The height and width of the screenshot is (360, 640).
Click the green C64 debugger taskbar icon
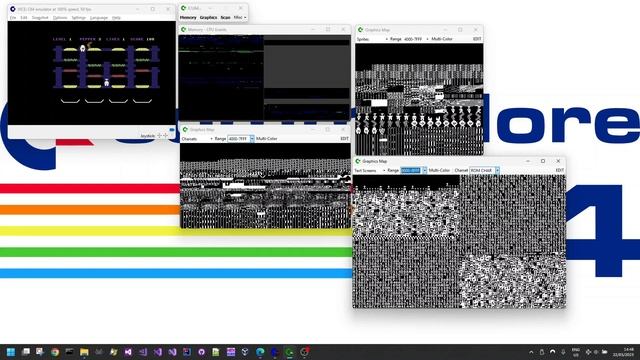click(289, 352)
